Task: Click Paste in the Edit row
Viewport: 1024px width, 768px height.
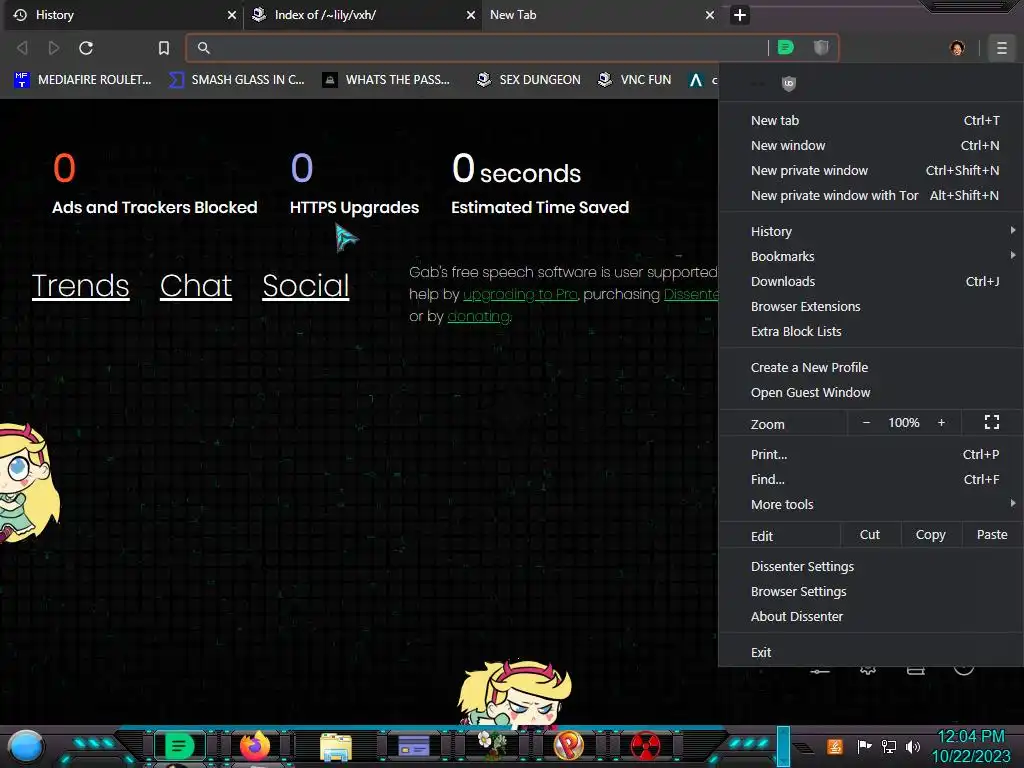Action: (991, 535)
